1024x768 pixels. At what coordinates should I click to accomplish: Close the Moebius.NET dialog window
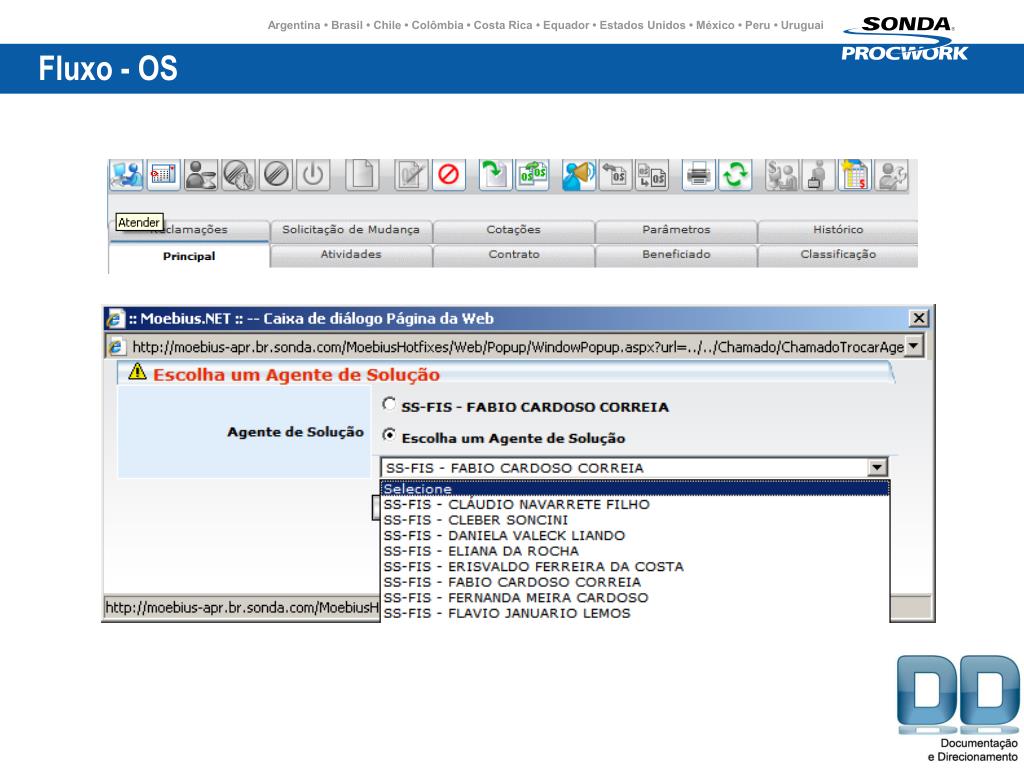[x=919, y=318]
